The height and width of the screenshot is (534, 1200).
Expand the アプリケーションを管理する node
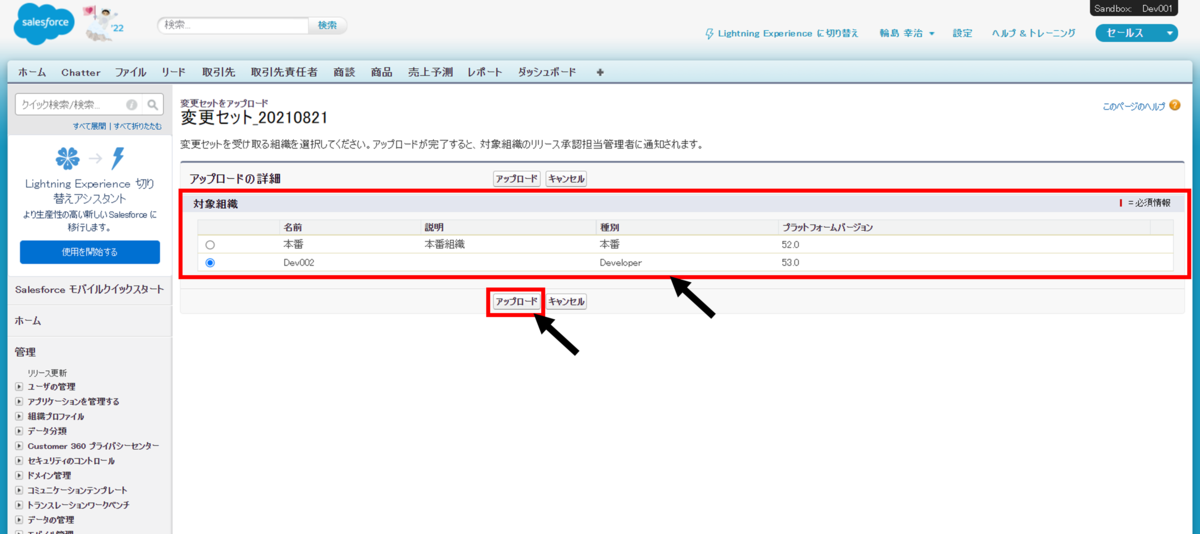click(19, 402)
